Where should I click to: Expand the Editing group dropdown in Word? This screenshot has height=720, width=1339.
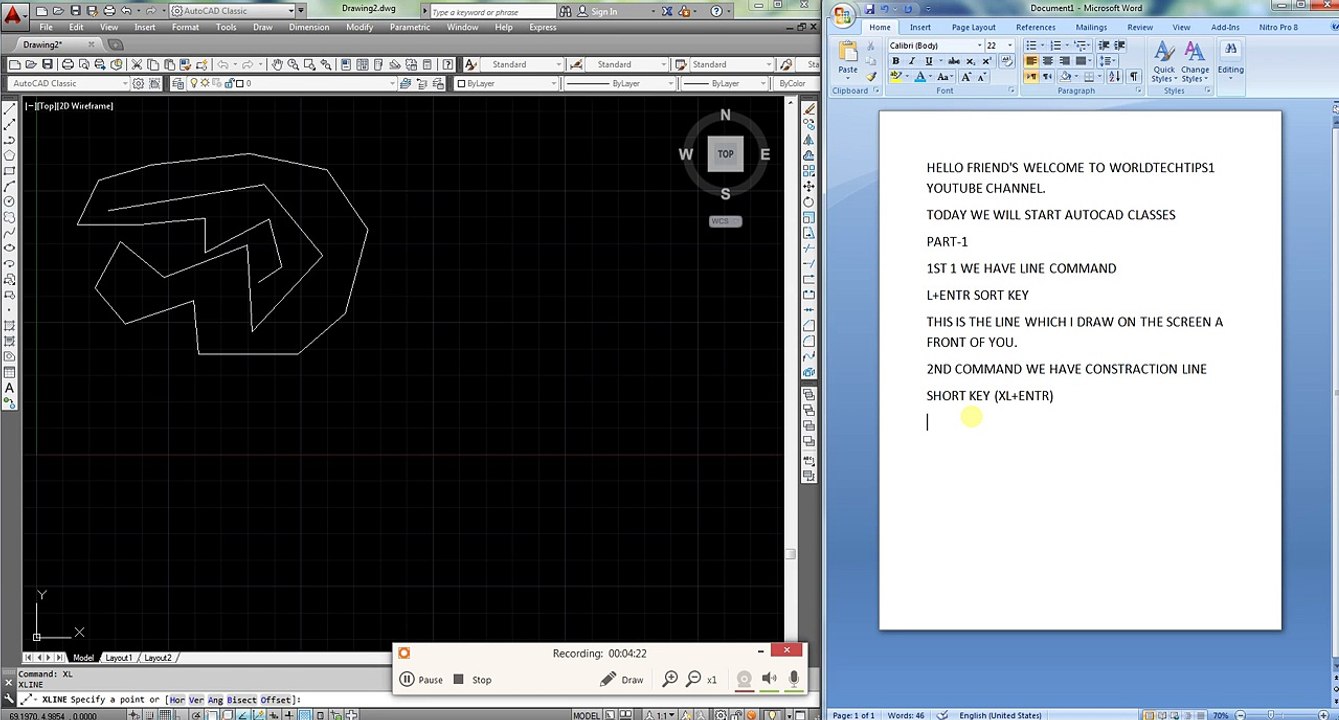tap(1231, 60)
